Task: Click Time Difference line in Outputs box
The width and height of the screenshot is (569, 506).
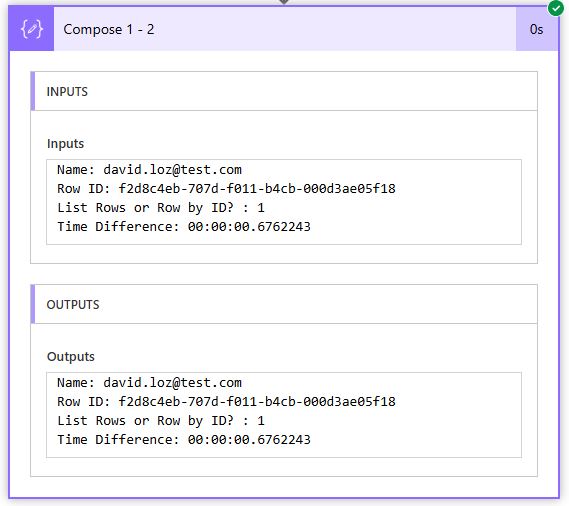Action: point(184,440)
